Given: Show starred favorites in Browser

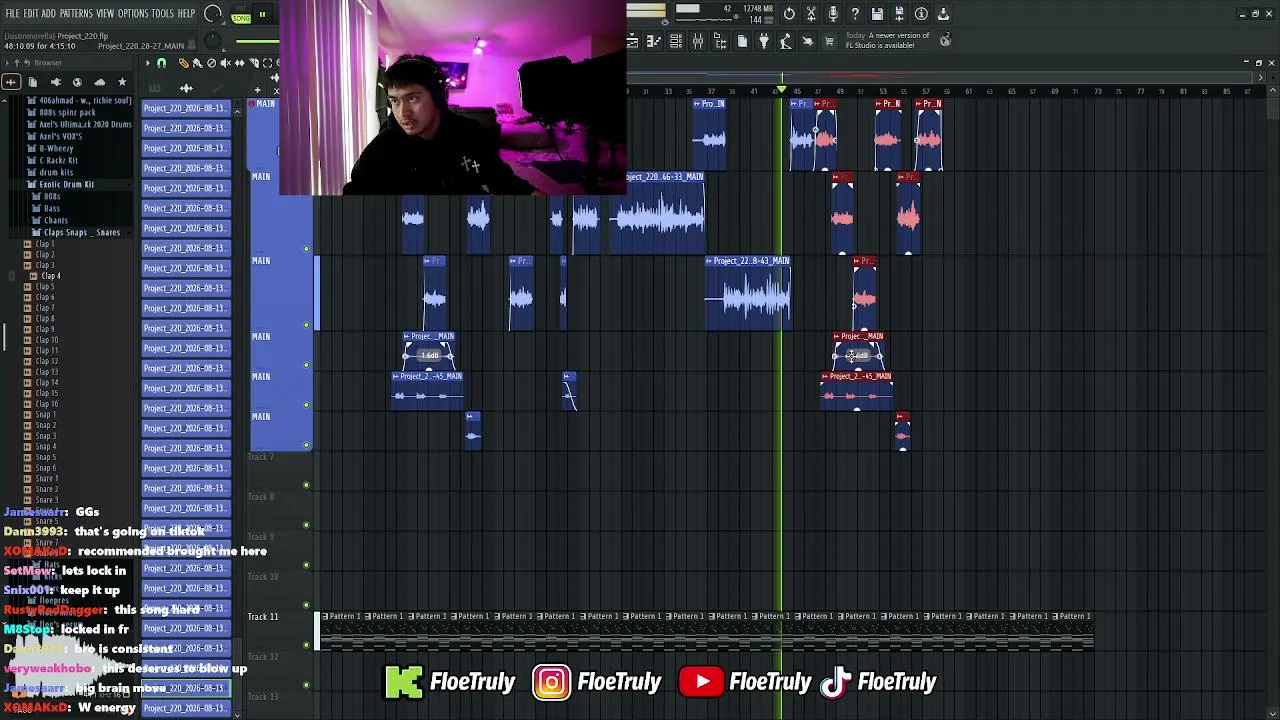Looking at the screenshot, I should click(122, 82).
